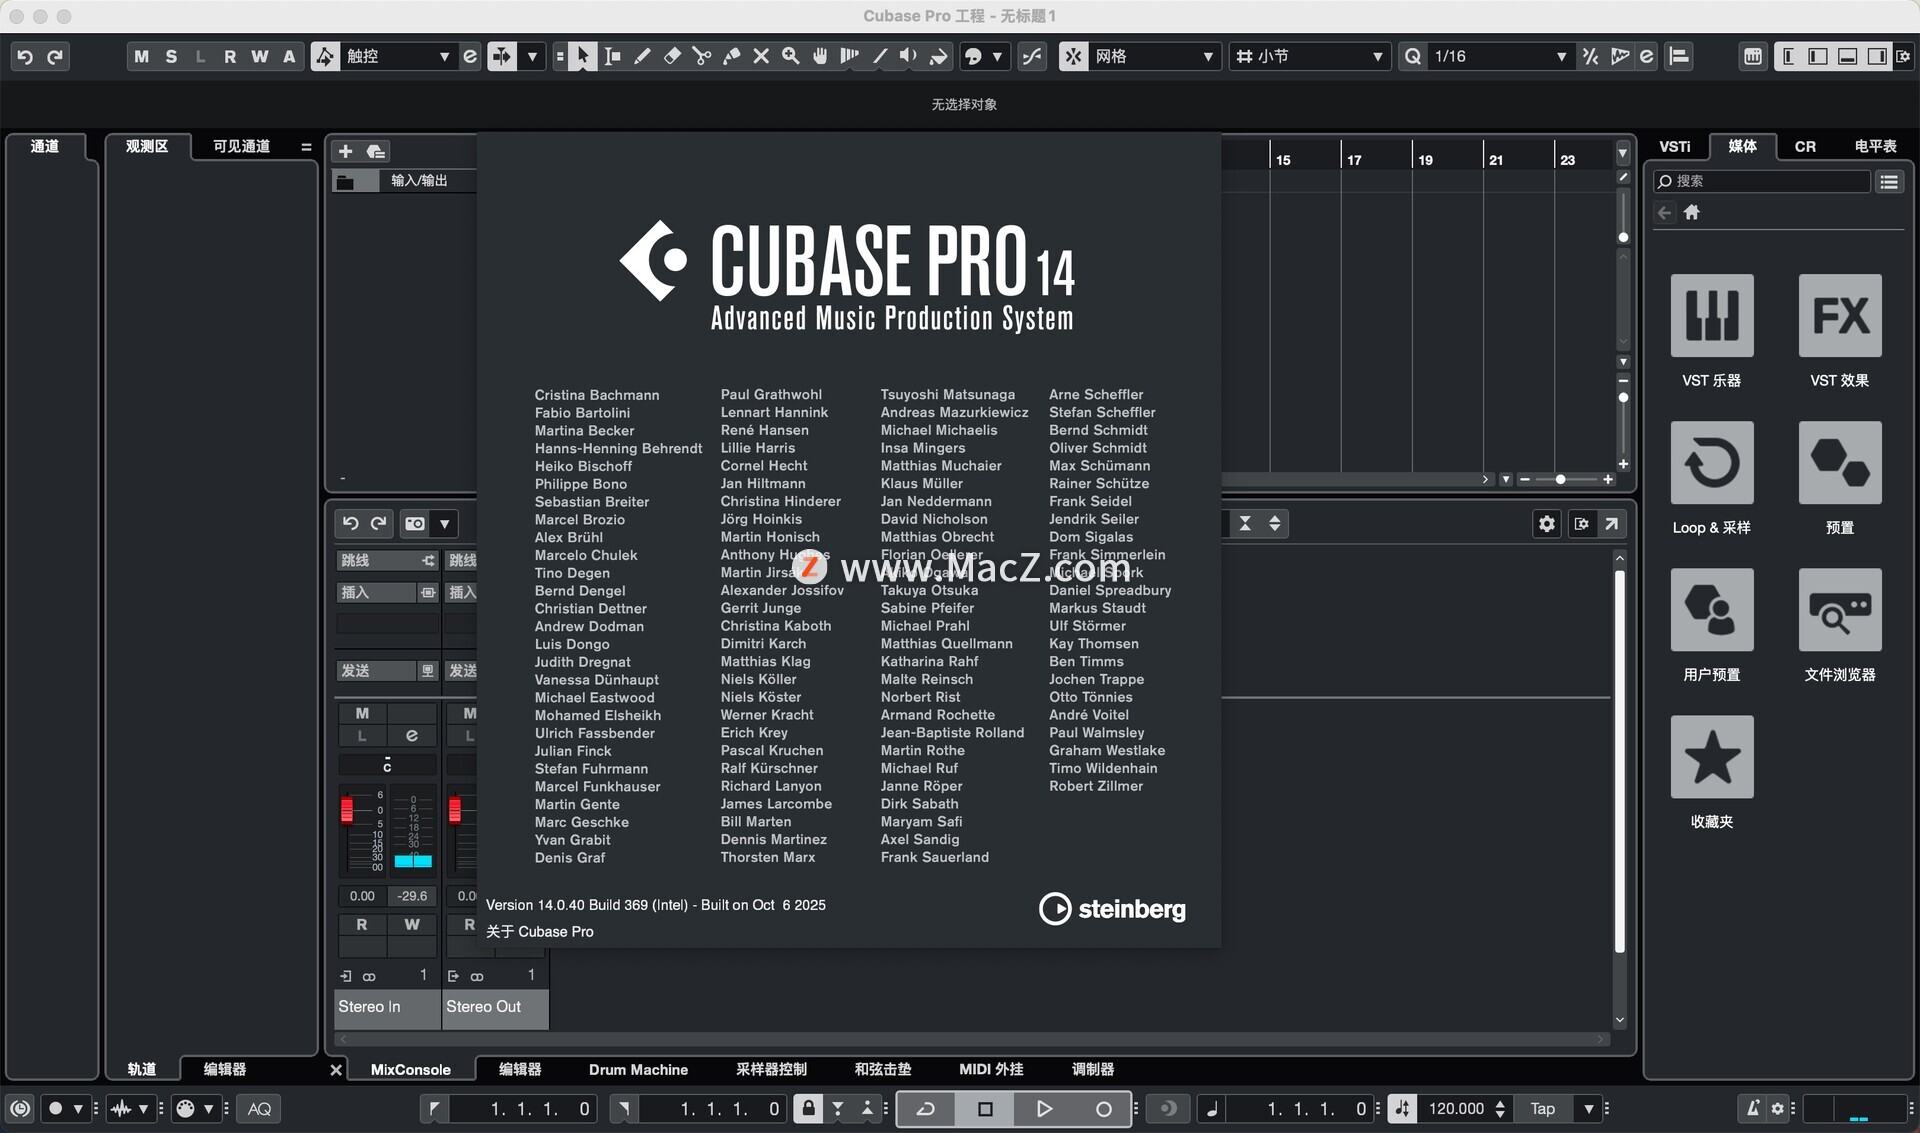
Task: Open the Loop & Samples tile
Action: (x=1711, y=463)
